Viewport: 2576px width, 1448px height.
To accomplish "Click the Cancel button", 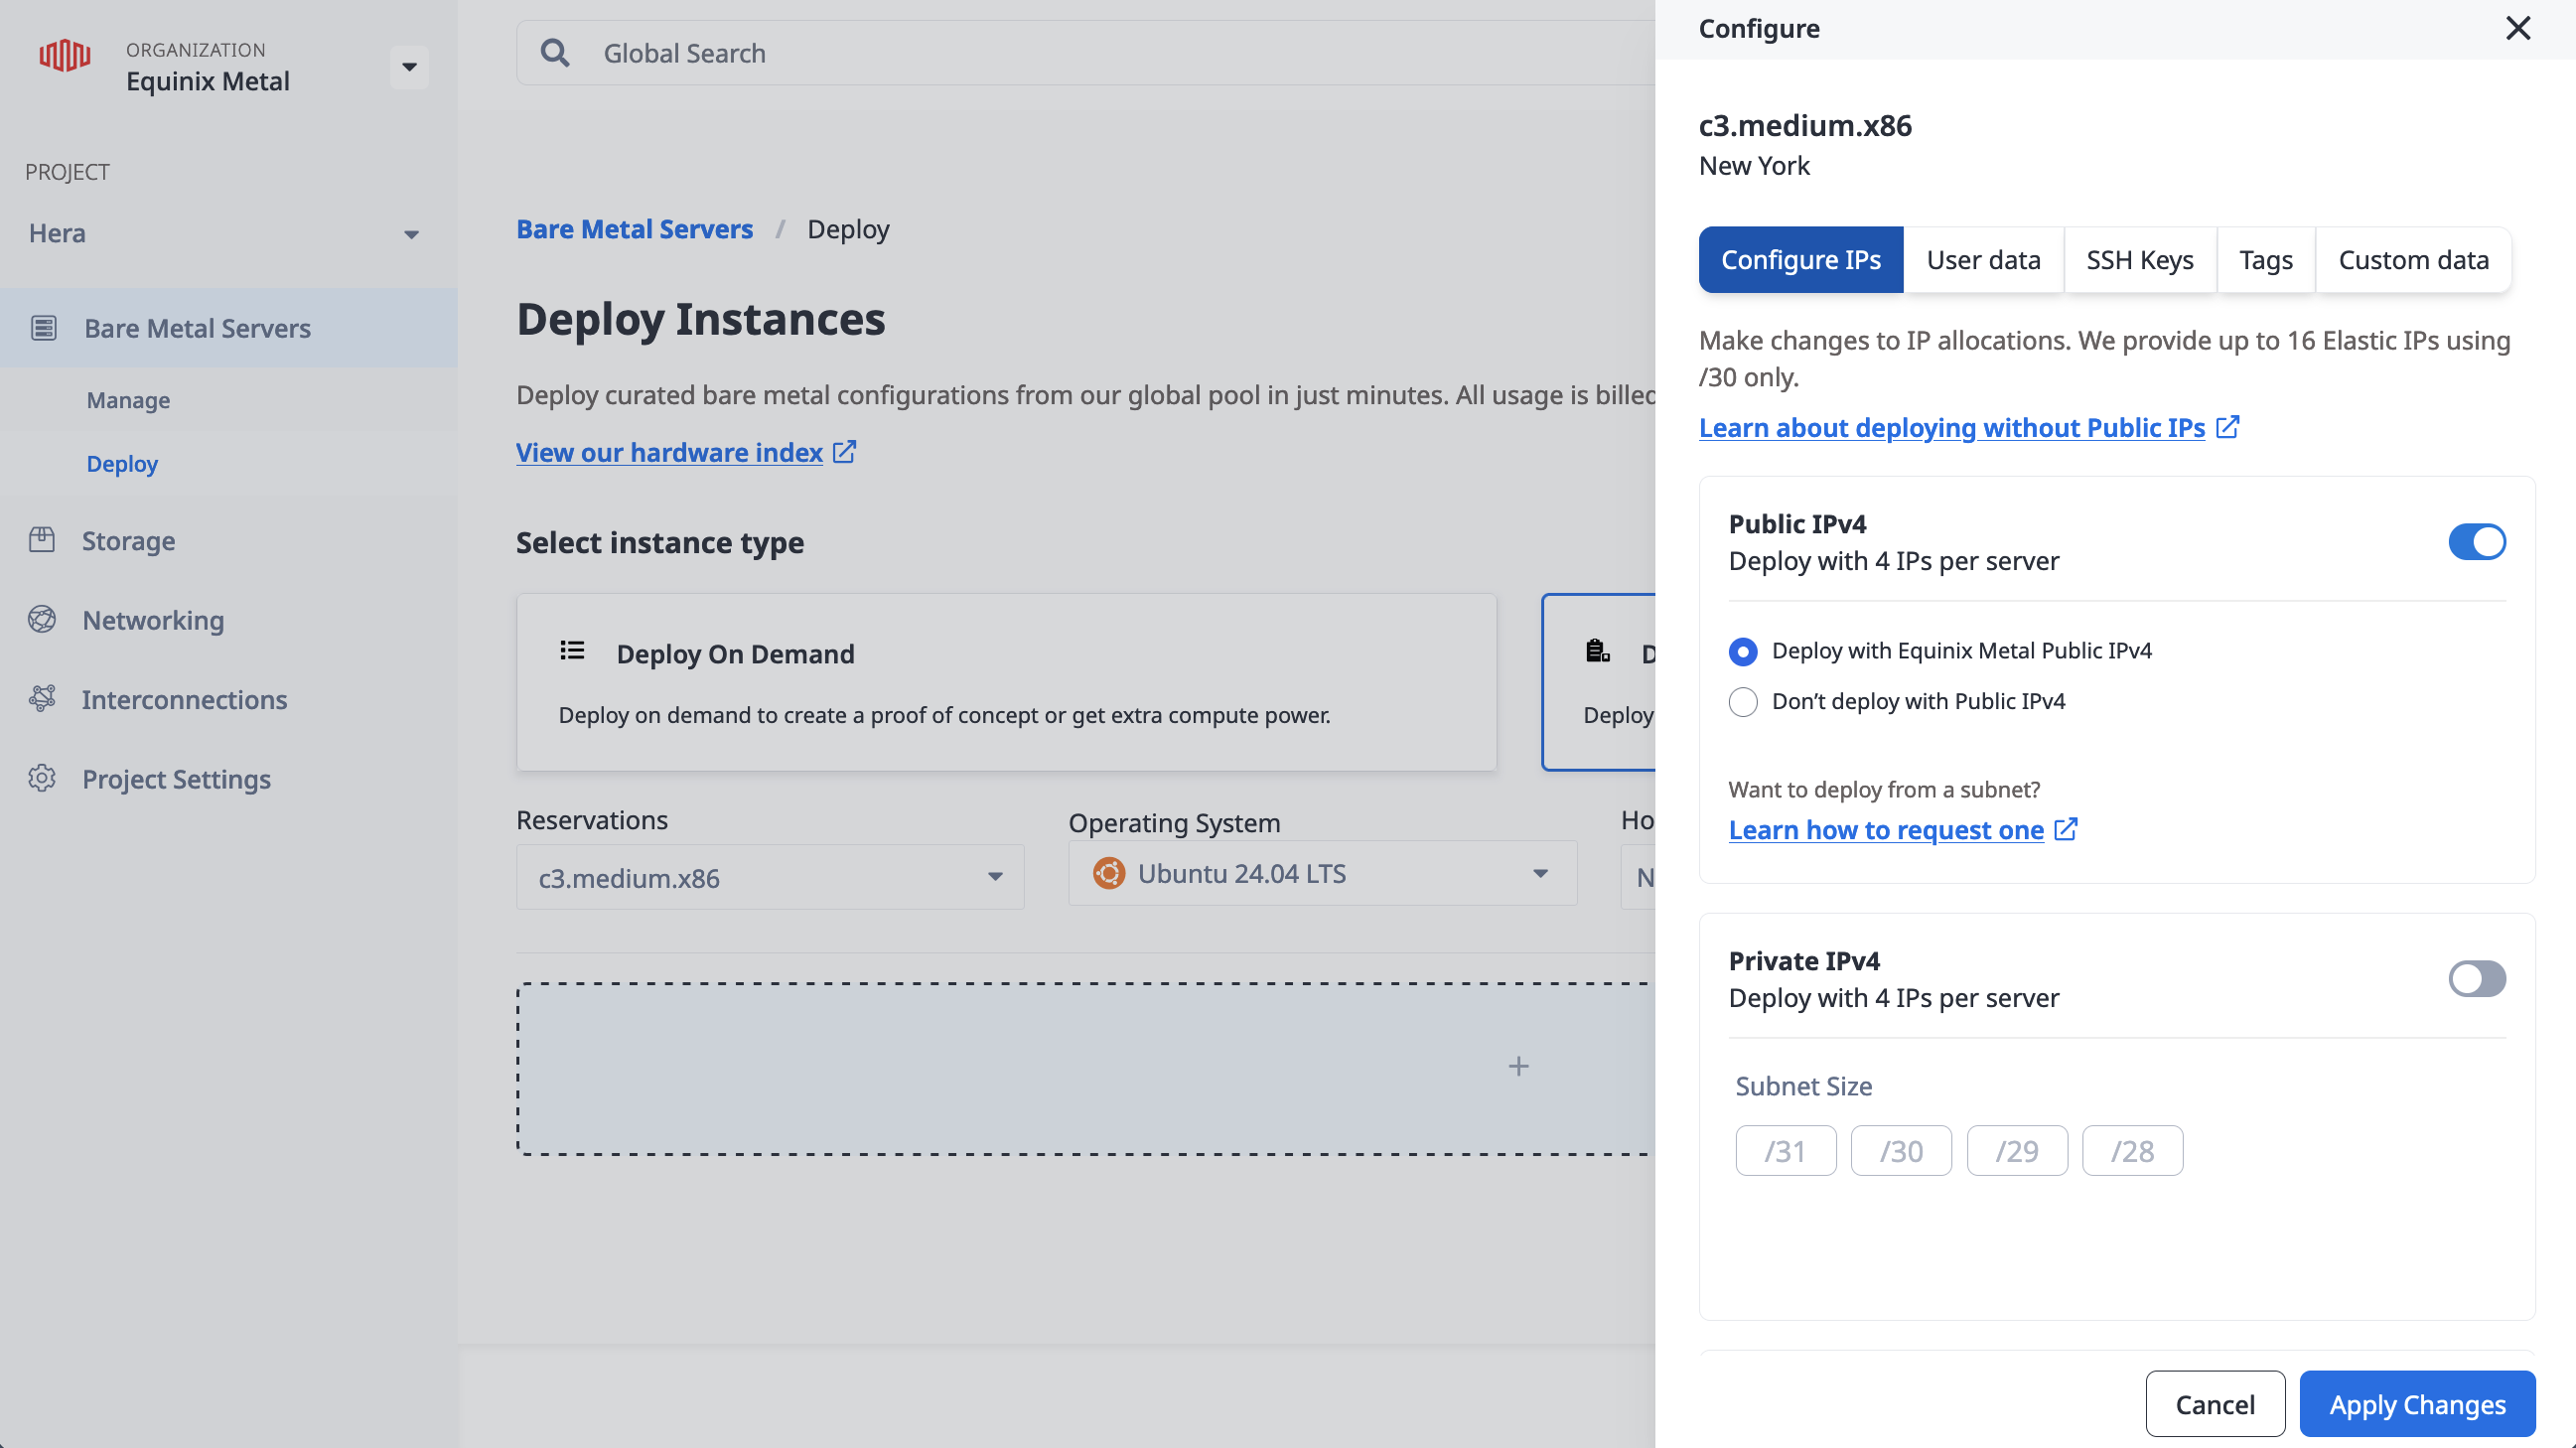I will (x=2215, y=1404).
